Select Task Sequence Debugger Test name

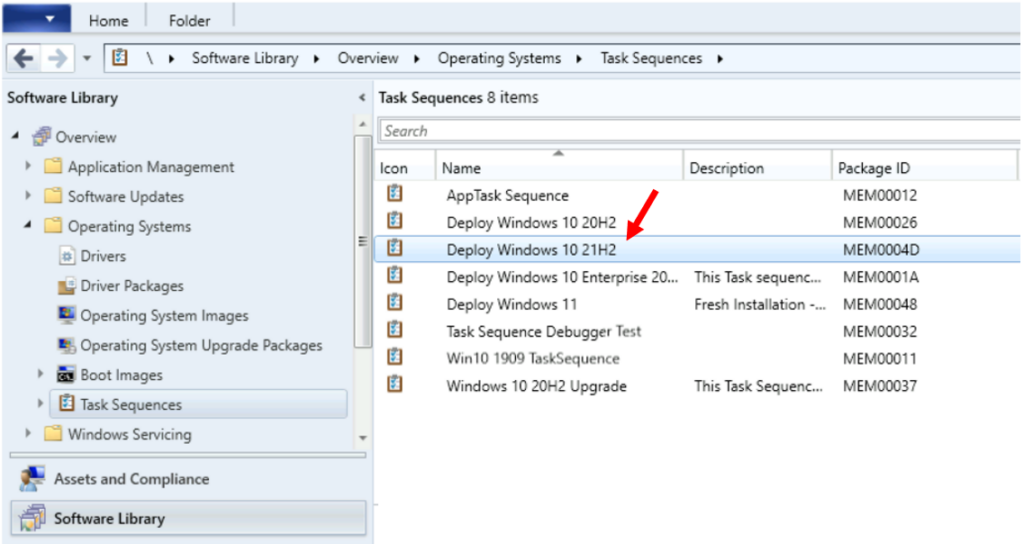(543, 331)
